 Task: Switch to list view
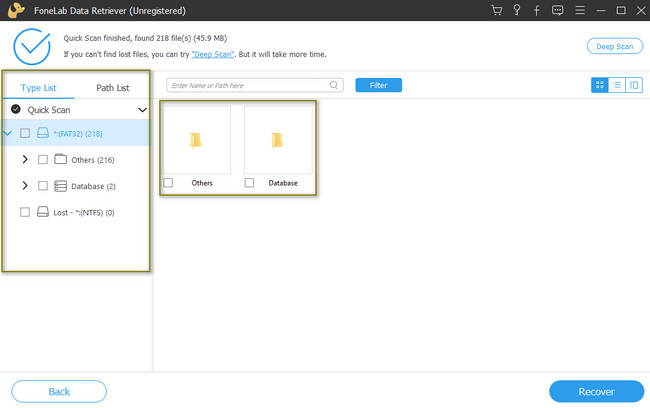click(617, 85)
